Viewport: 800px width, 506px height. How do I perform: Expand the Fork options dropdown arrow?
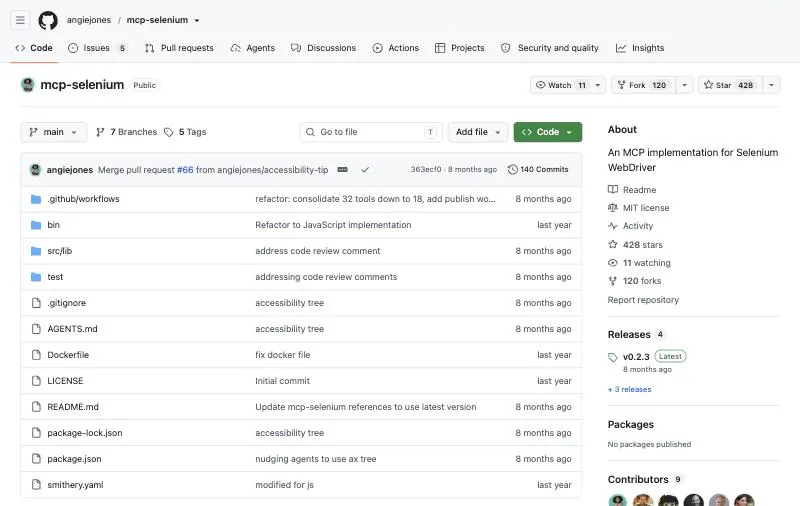685,85
